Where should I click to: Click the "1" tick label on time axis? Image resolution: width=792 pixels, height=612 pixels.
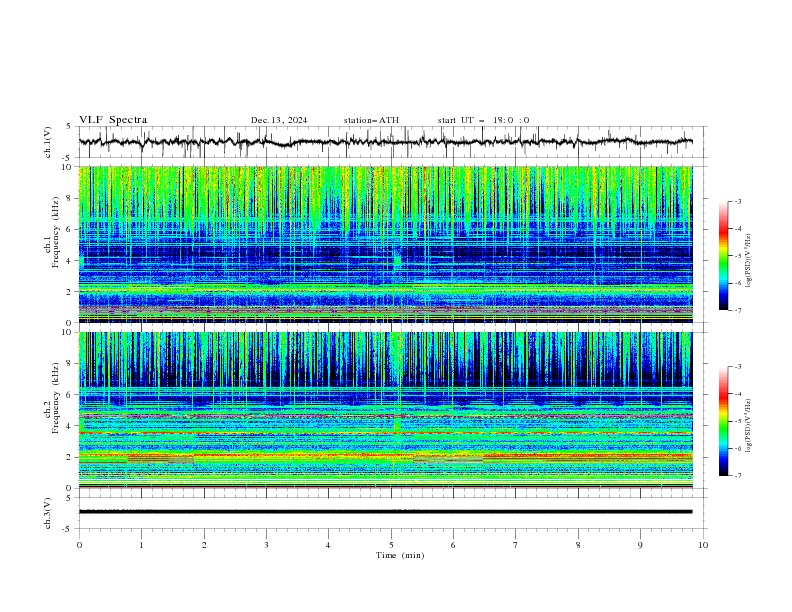(x=141, y=545)
